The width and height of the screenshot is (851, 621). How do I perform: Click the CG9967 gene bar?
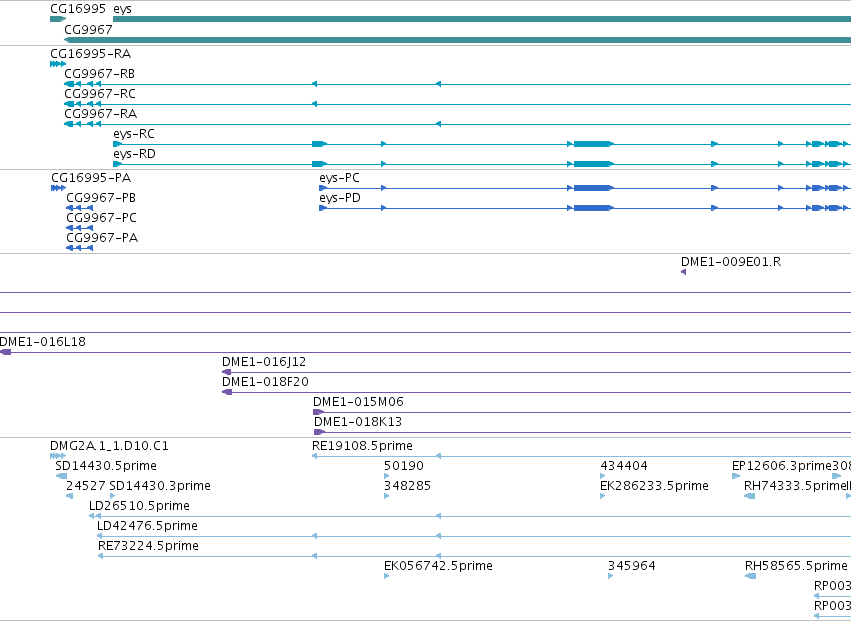(x=458, y=40)
